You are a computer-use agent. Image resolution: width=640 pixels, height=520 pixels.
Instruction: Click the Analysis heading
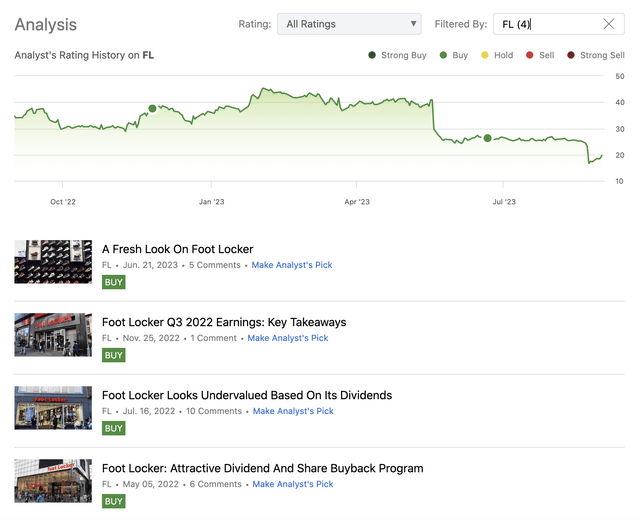point(46,24)
